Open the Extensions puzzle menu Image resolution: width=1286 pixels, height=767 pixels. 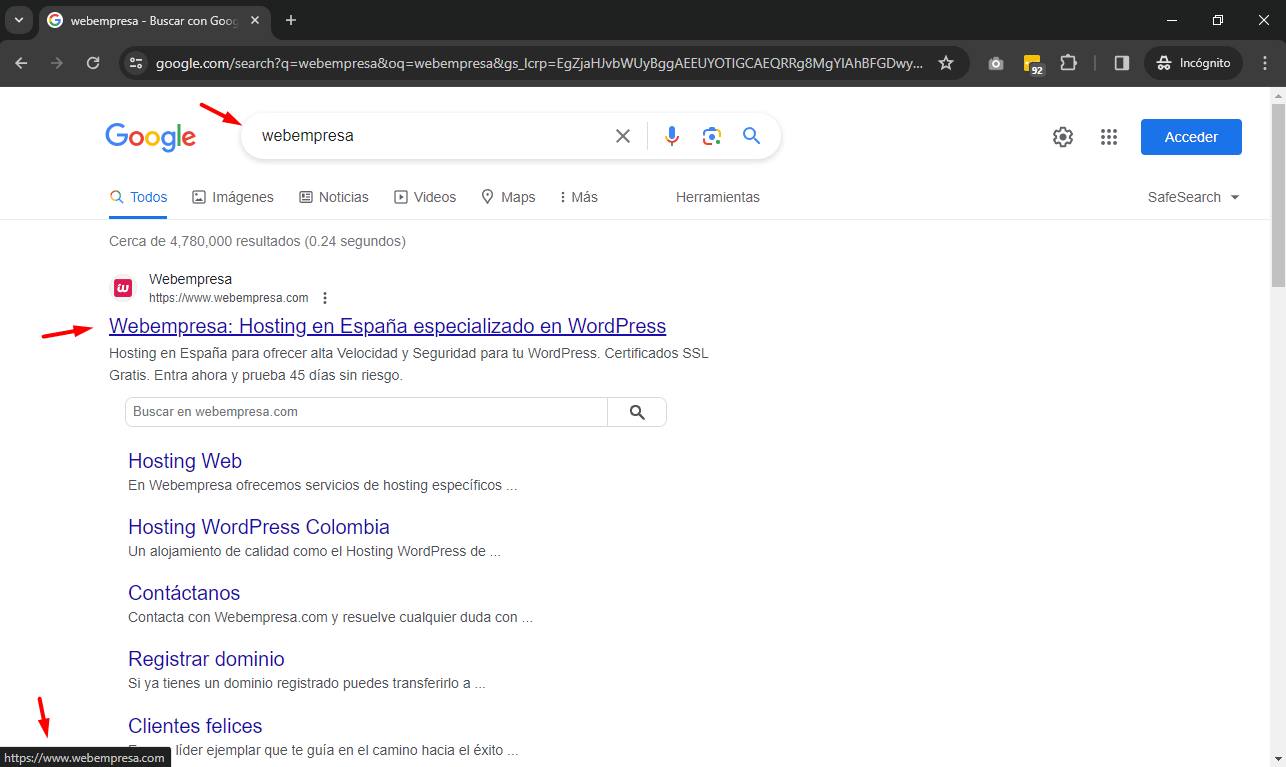[x=1068, y=63]
